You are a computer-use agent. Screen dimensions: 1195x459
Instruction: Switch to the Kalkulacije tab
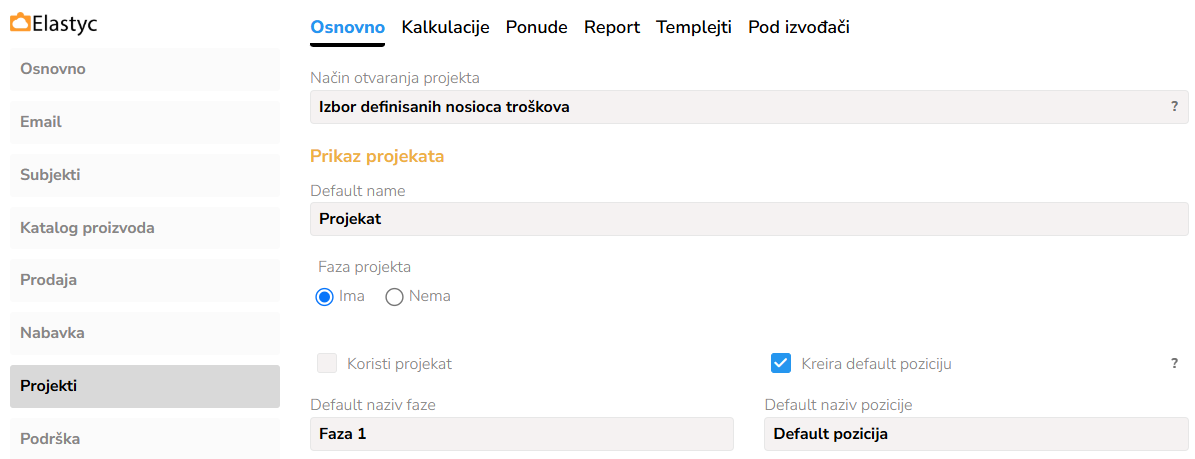point(445,28)
